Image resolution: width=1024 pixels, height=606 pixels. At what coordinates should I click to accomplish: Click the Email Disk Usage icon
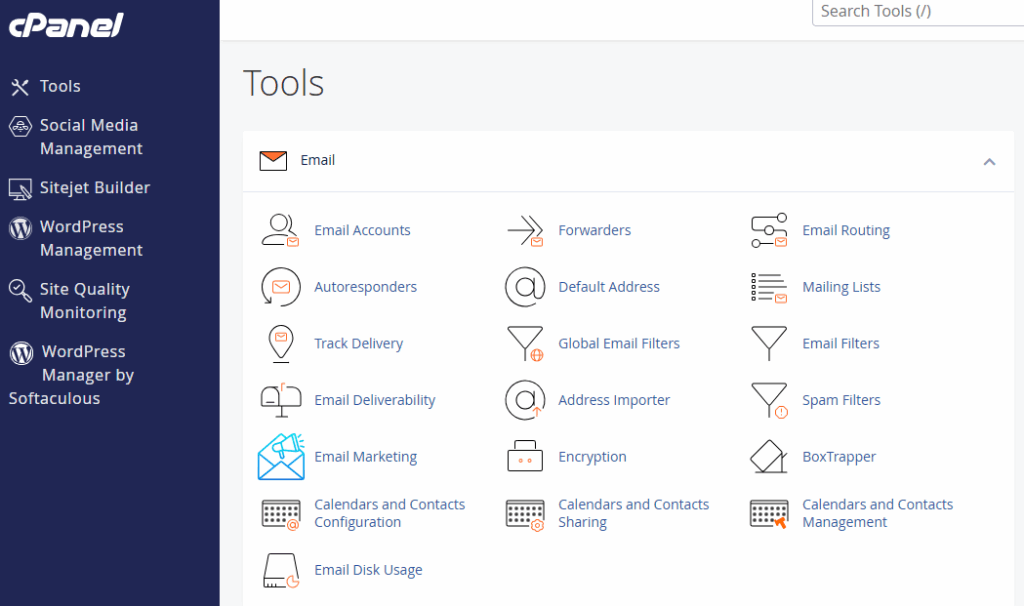pos(281,571)
